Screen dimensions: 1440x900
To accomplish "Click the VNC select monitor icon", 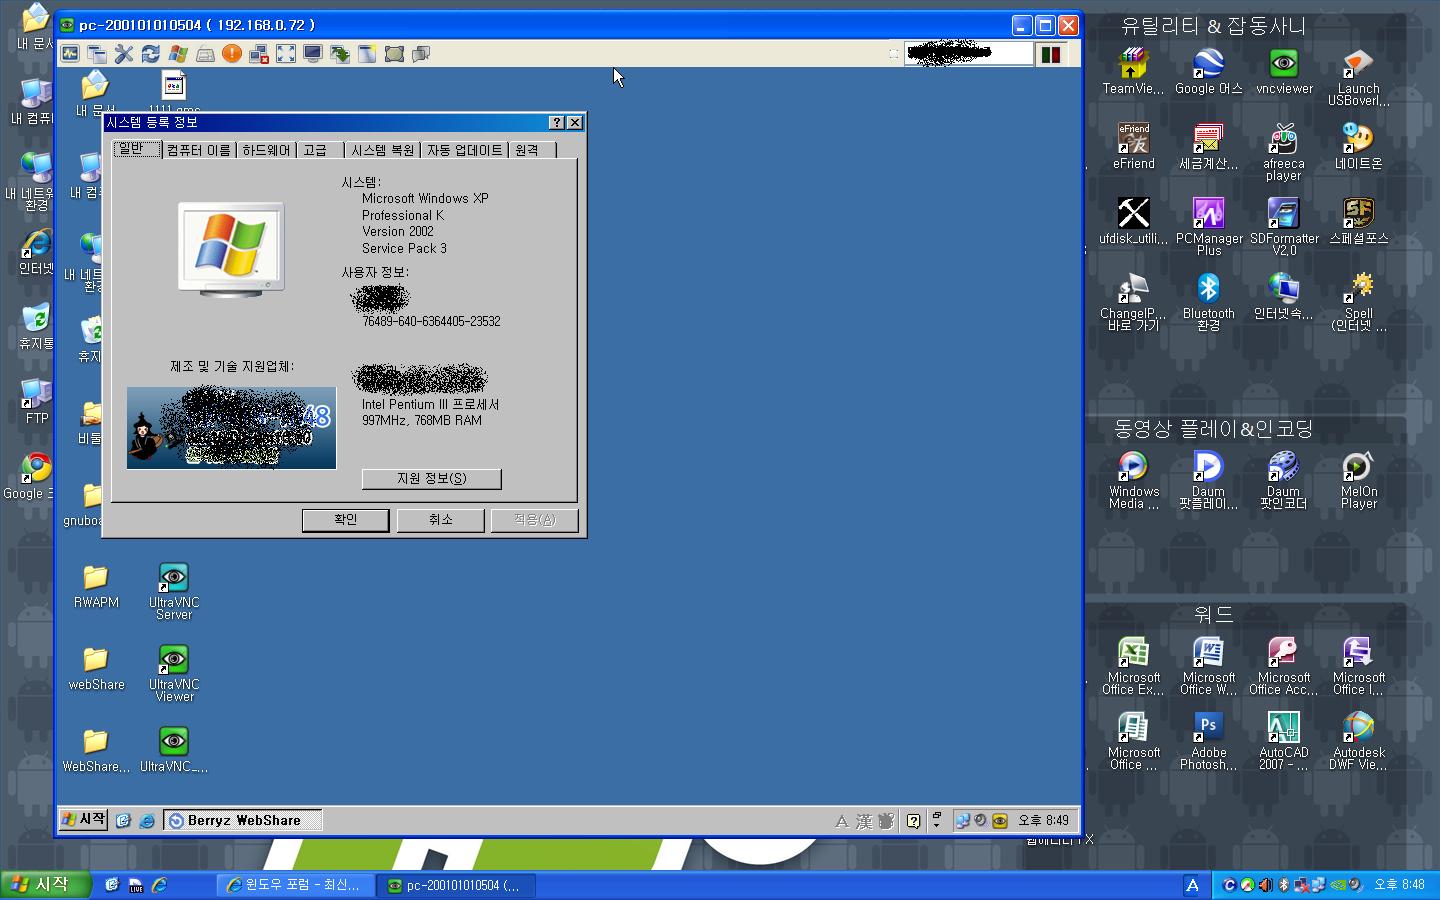I will click(313, 54).
